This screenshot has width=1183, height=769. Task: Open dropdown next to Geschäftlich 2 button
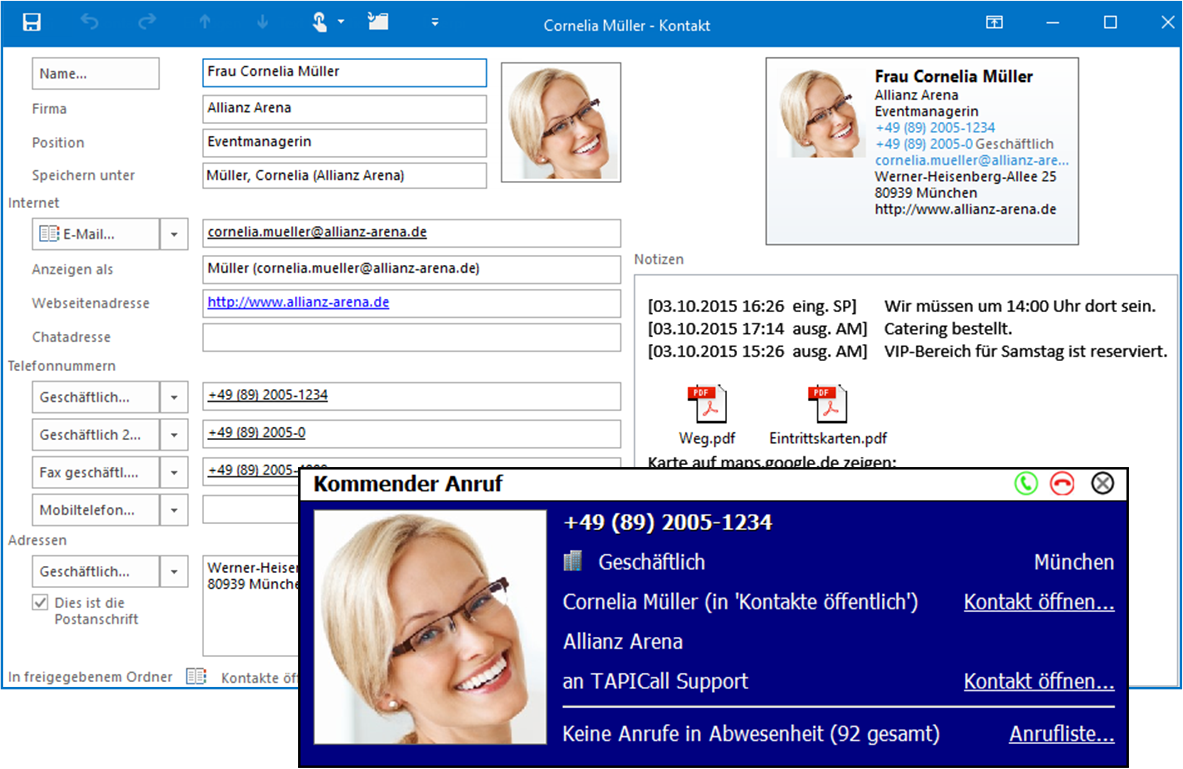(x=174, y=435)
